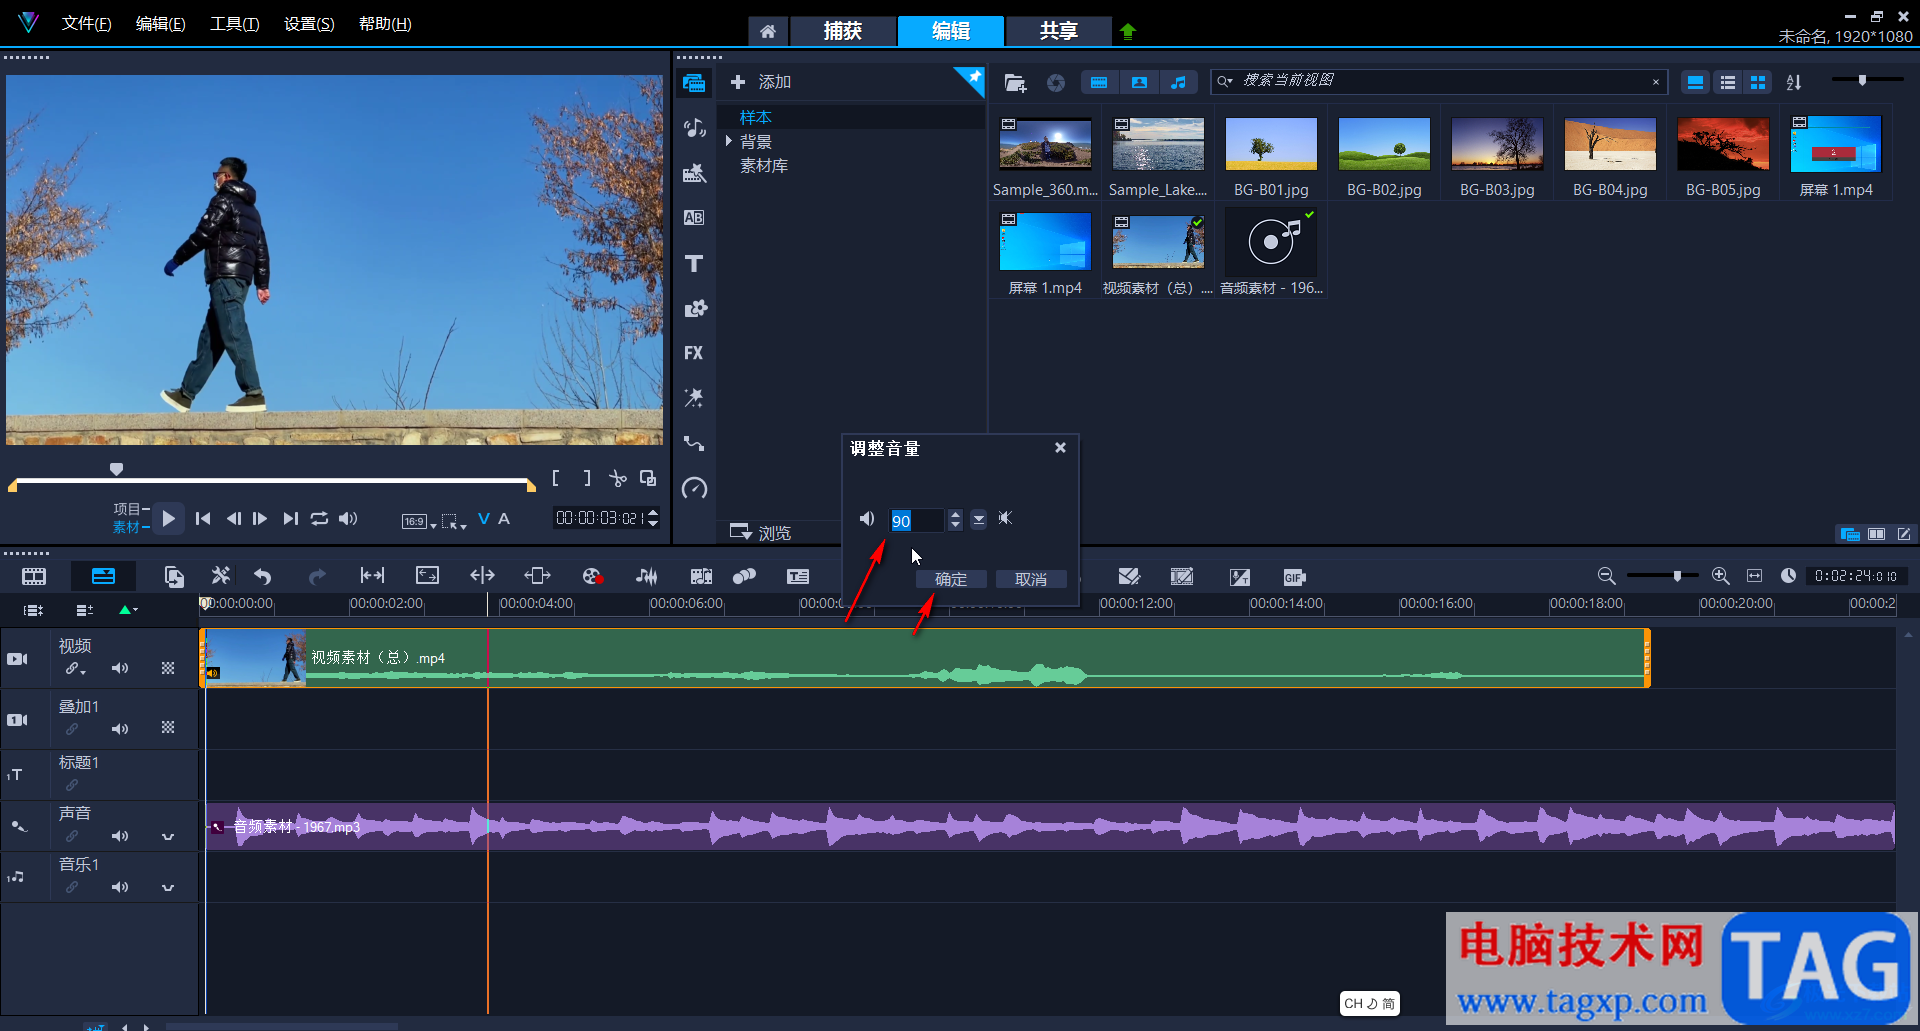
Task: Open the volume slider dropdown in dialog
Action: click(979, 519)
